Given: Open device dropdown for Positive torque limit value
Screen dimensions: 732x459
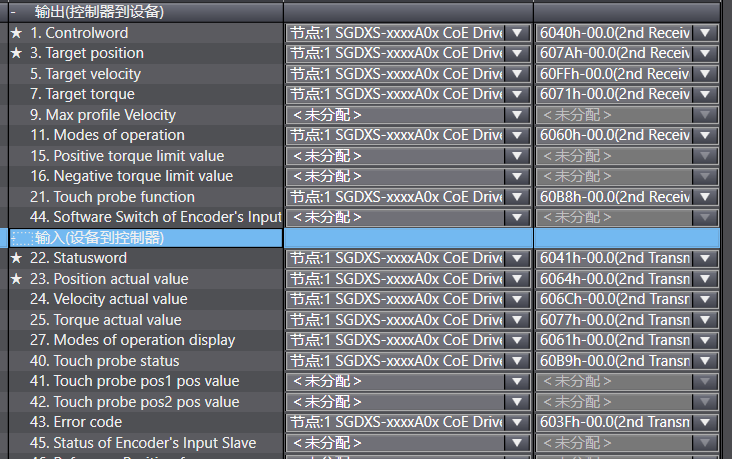Looking at the screenshot, I should click(x=517, y=156).
